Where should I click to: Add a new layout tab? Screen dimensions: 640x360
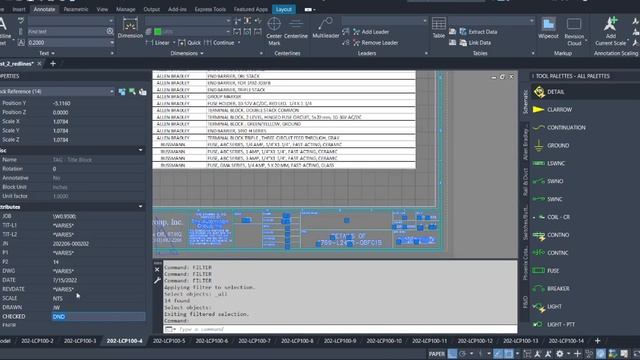[x=598, y=341]
